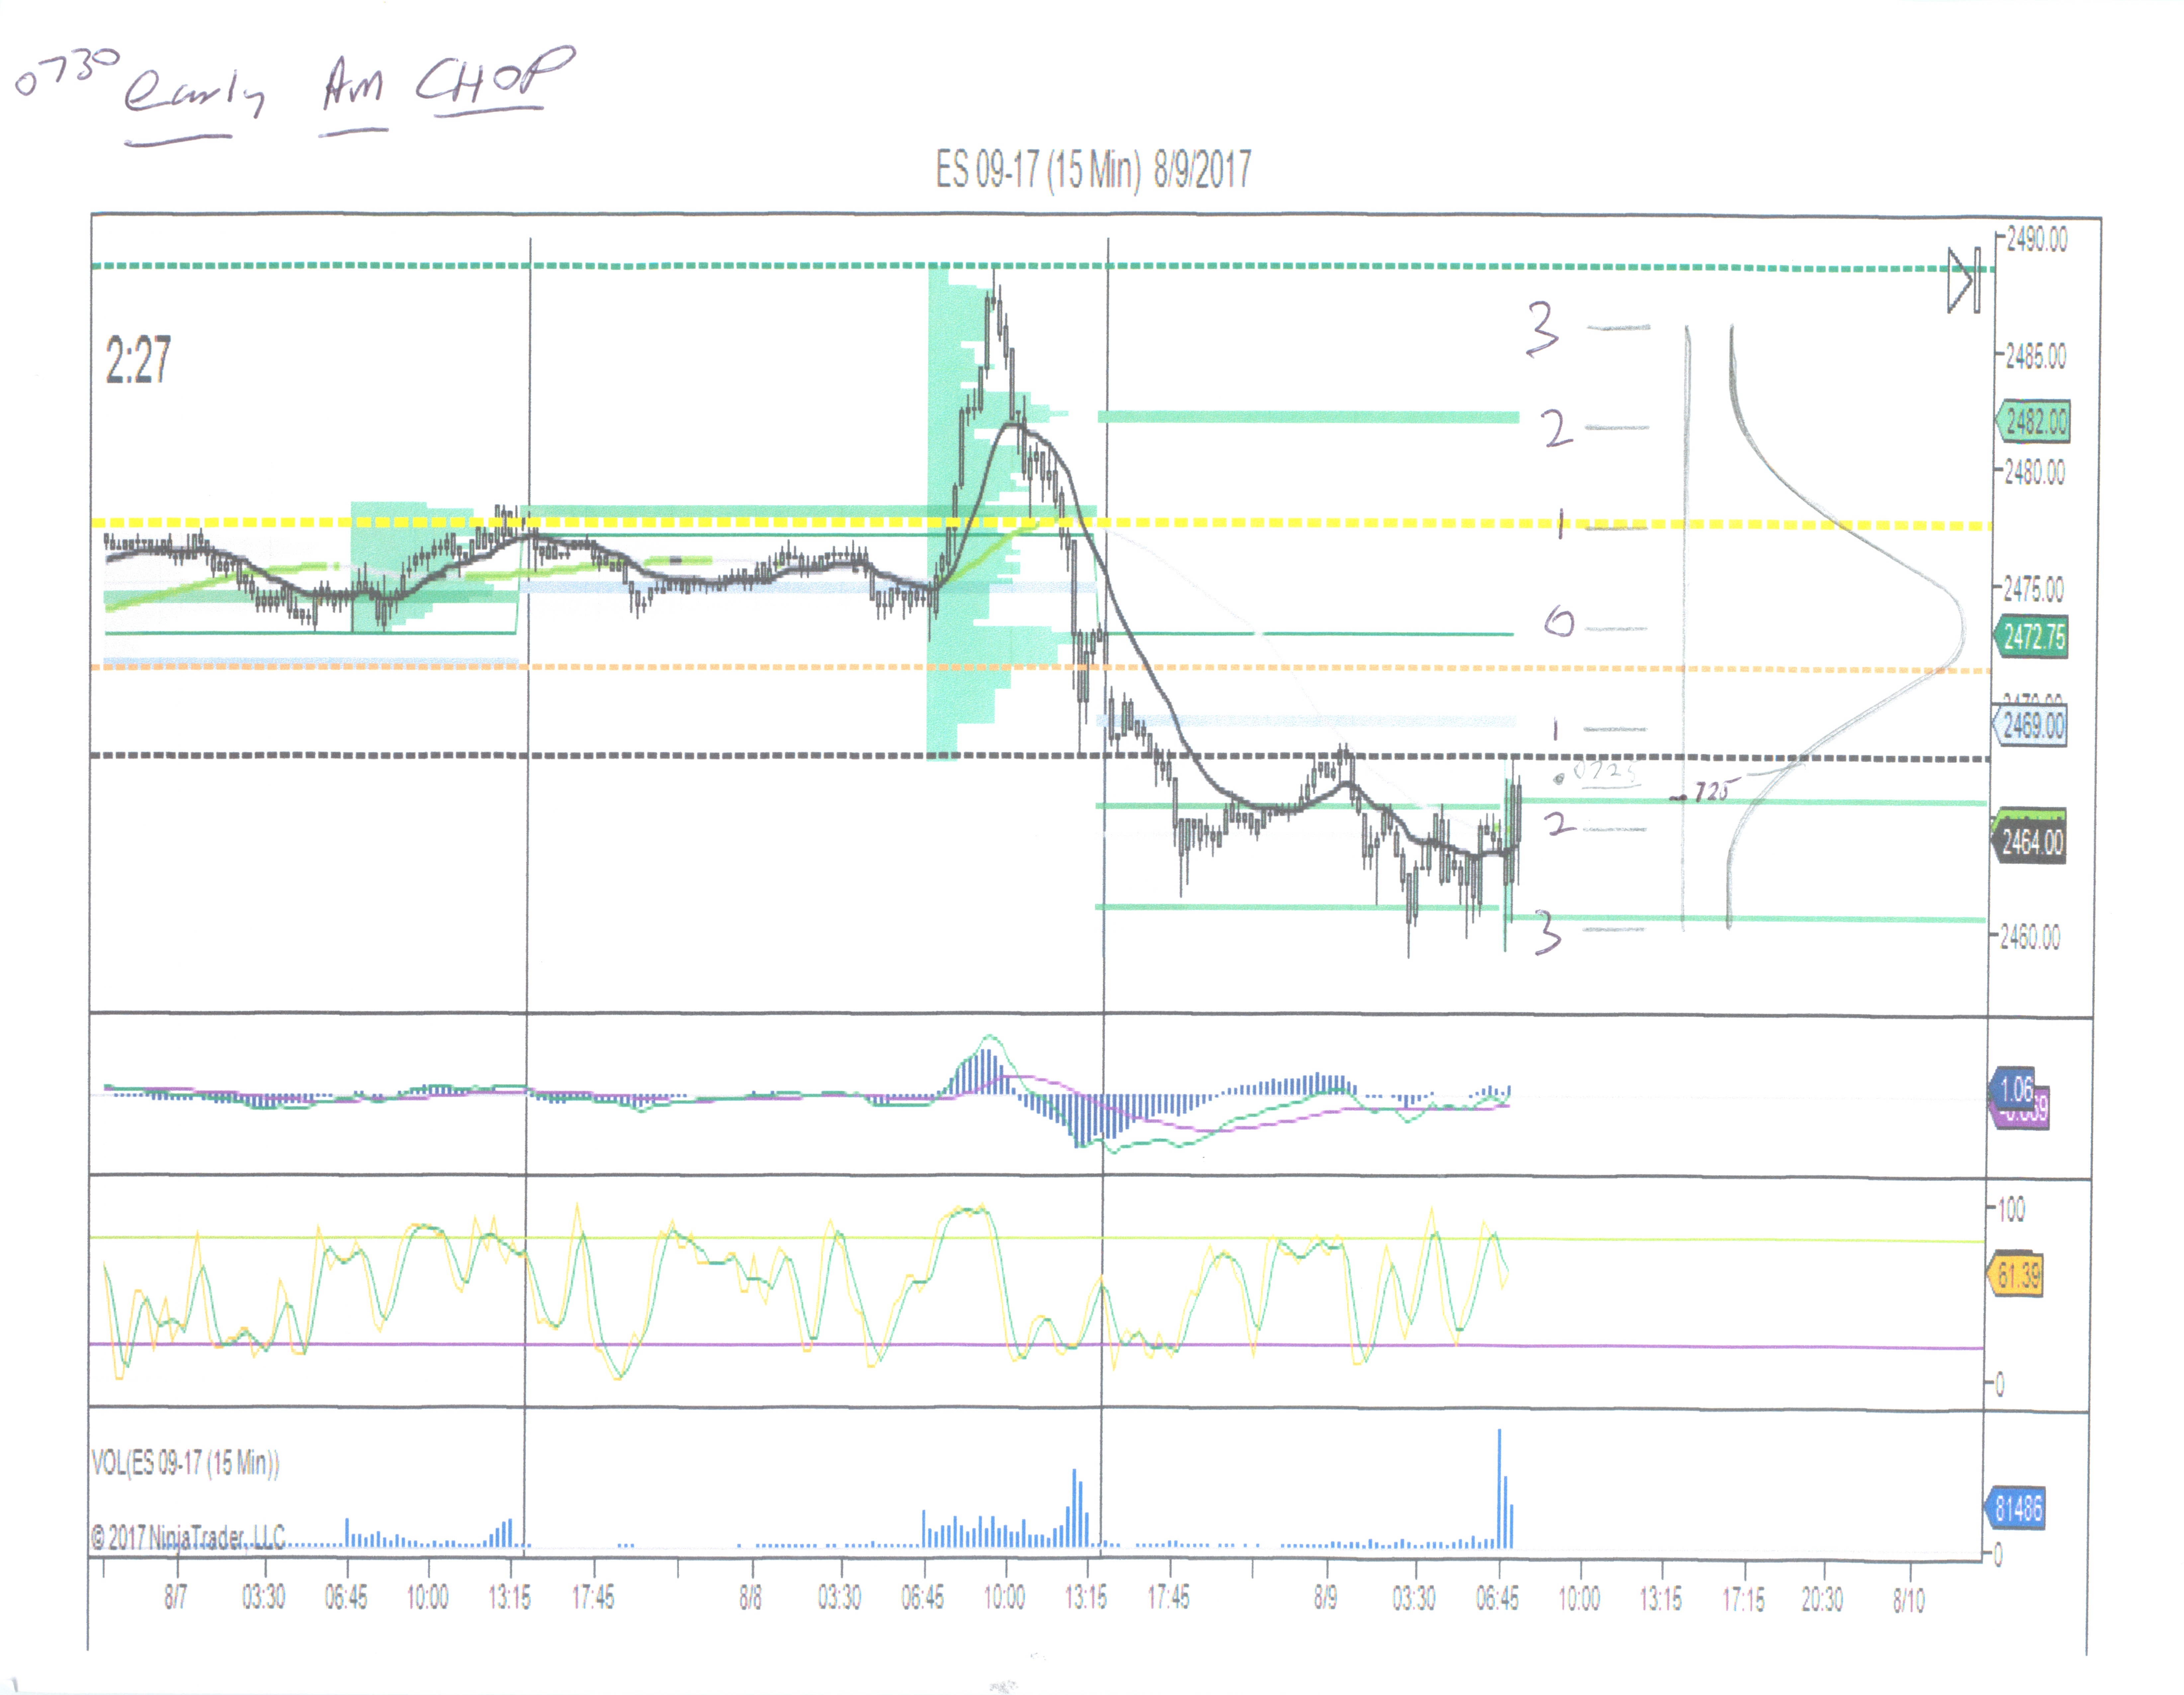Image resolution: width=2184 pixels, height=1695 pixels.
Task: Click the 17:45 time label on 8/7
Action: 593,1597
